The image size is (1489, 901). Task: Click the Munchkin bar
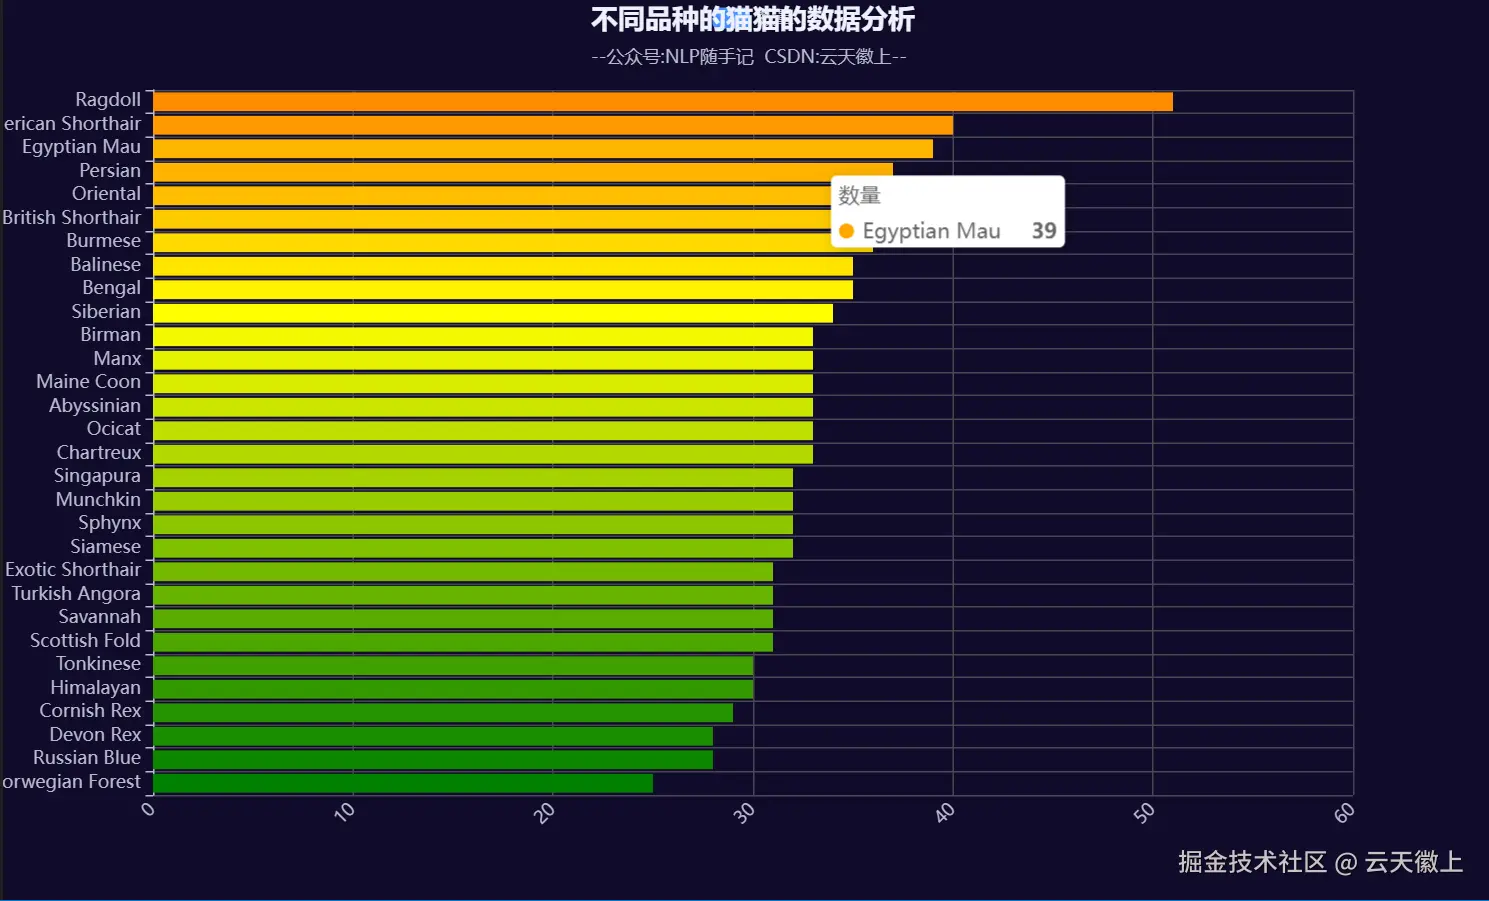473,501
